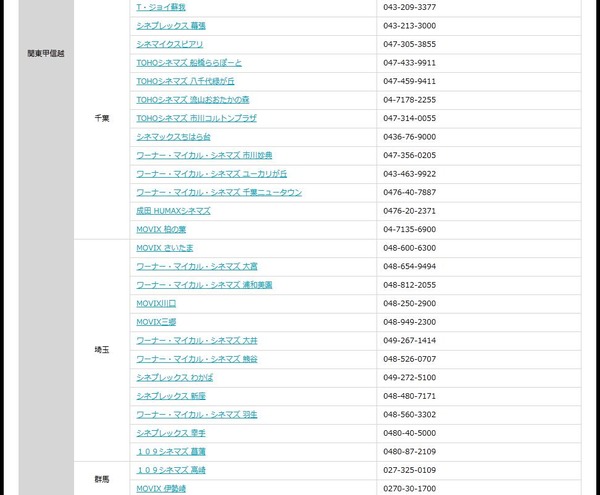Visit the シネマックスちはら台 link
This screenshot has height=495, width=600.
(x=173, y=137)
